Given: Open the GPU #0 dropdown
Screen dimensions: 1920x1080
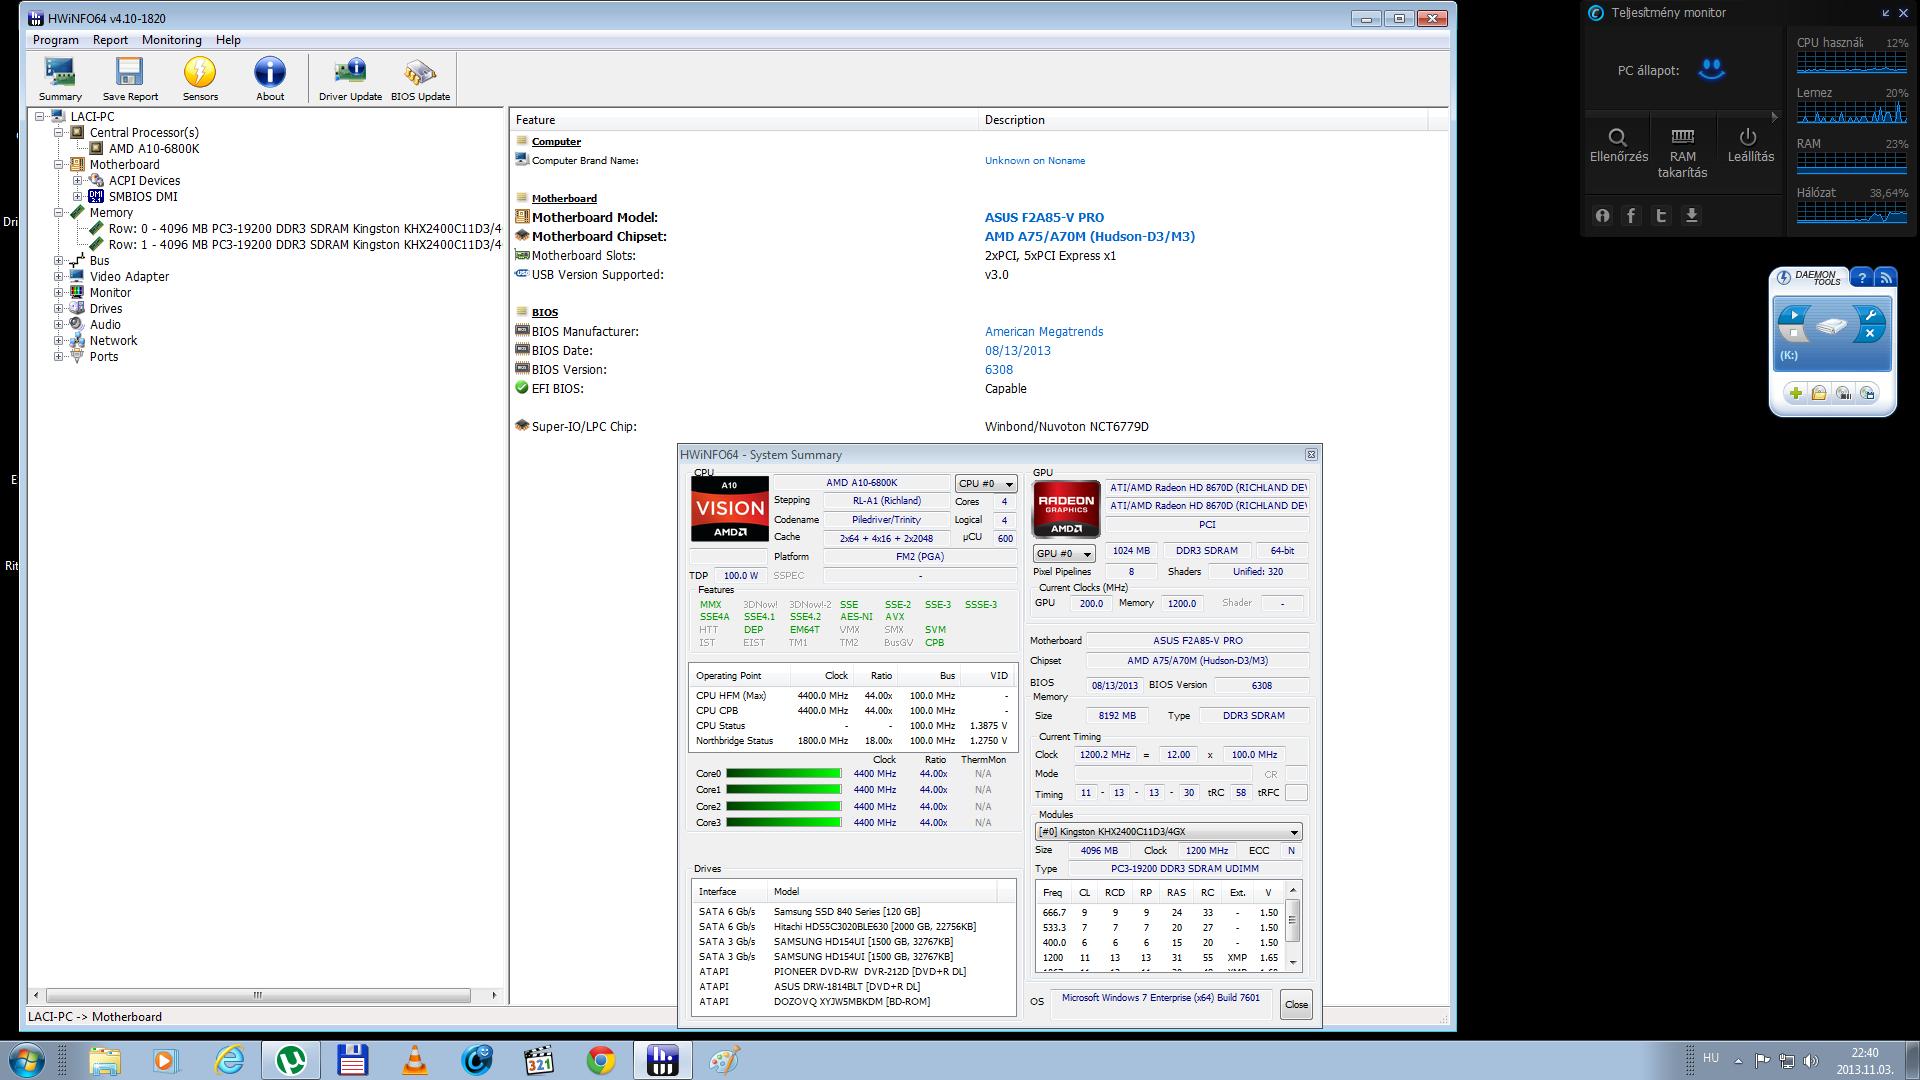Looking at the screenshot, I should [1064, 553].
